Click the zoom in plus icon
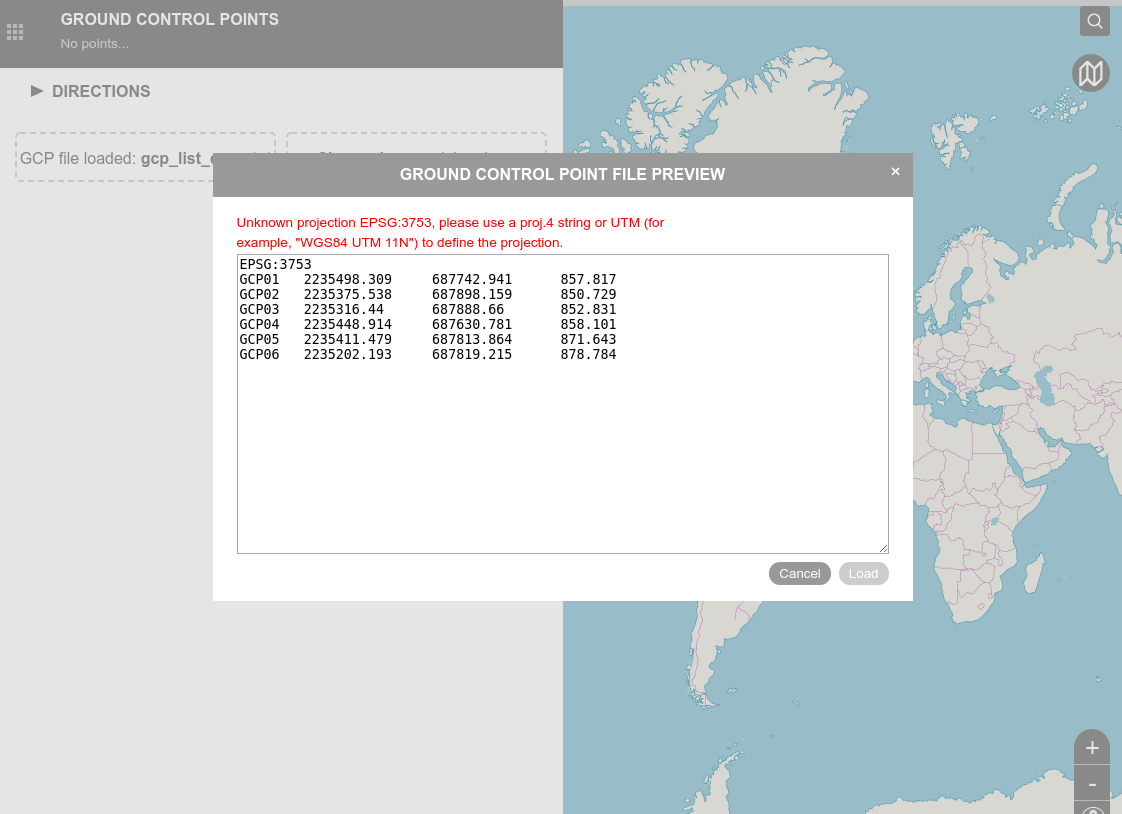 coord(1091,746)
